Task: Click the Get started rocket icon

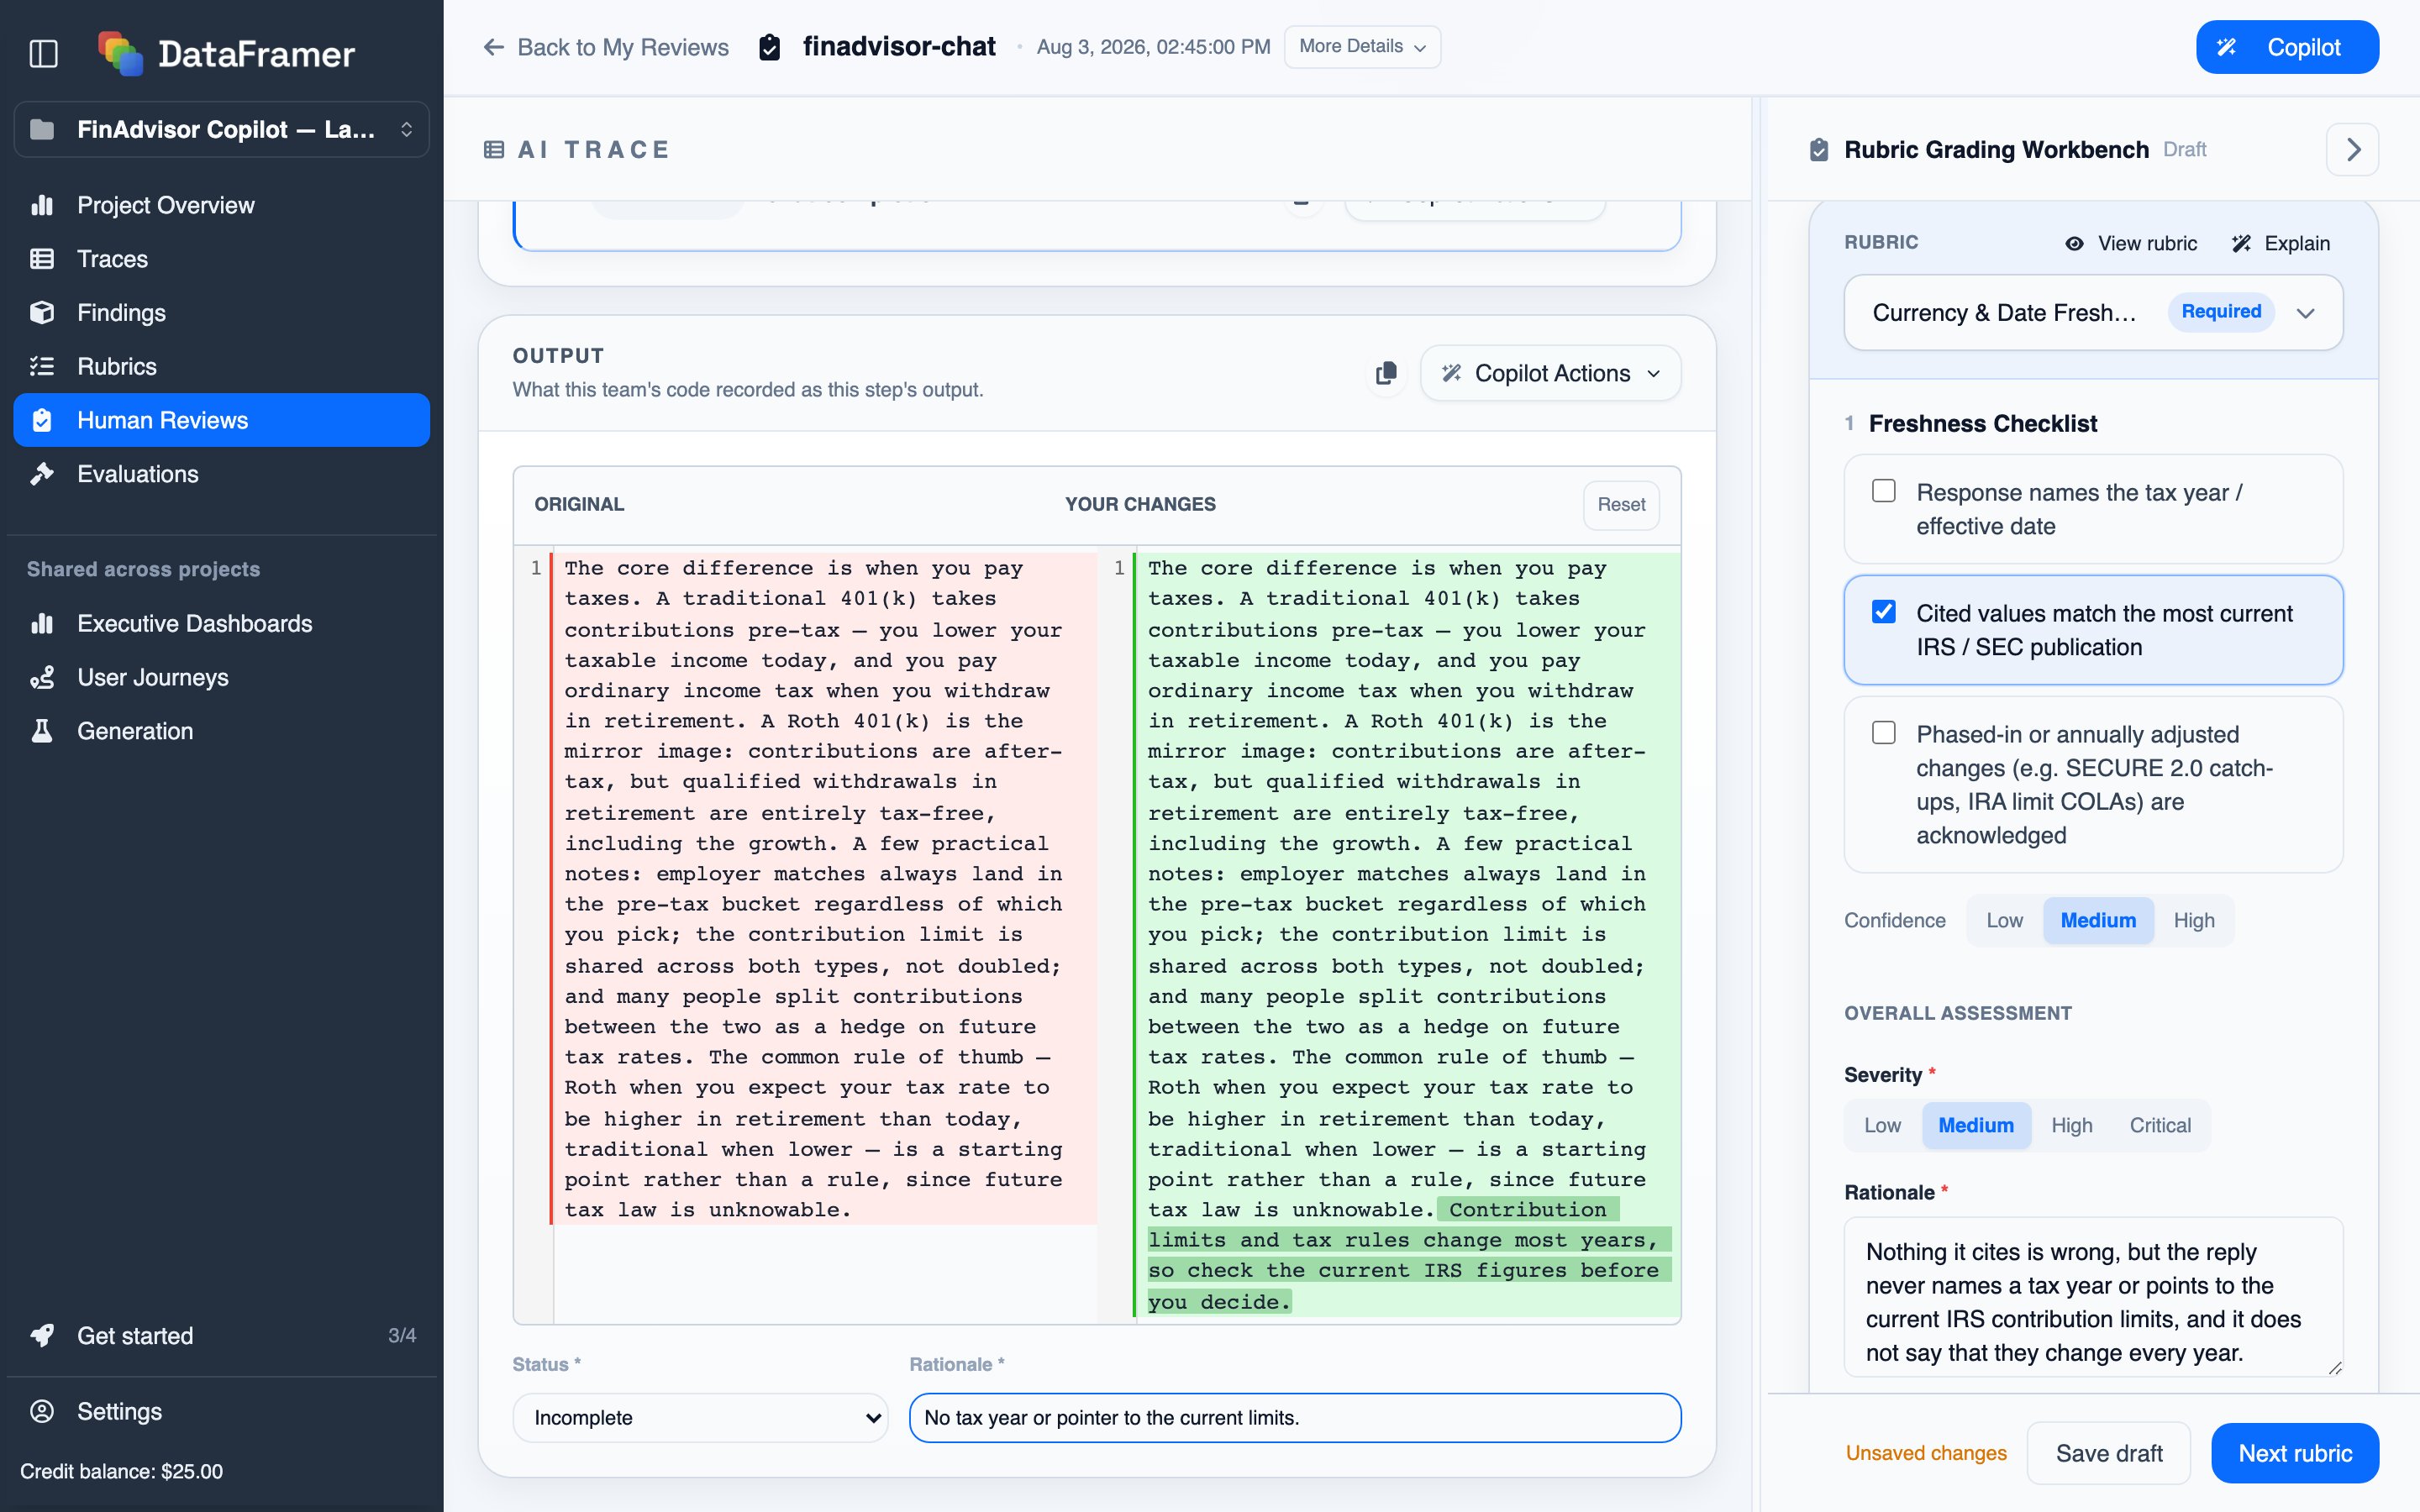Action: coord(42,1335)
